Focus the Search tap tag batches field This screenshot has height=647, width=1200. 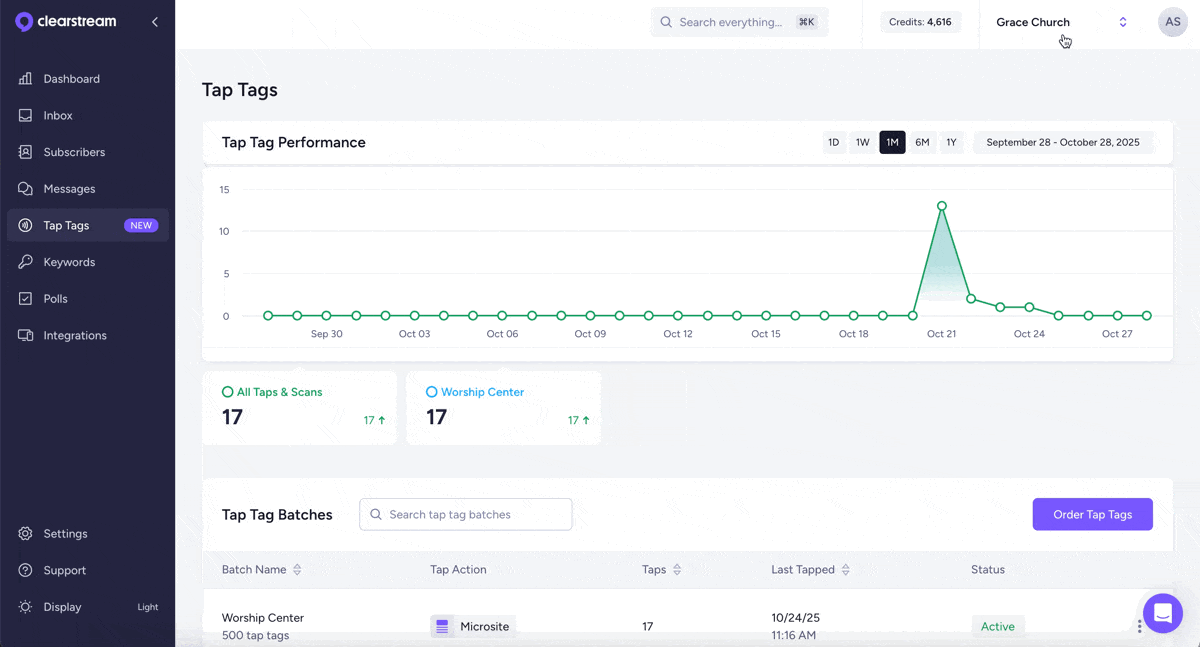pyautogui.click(x=466, y=515)
